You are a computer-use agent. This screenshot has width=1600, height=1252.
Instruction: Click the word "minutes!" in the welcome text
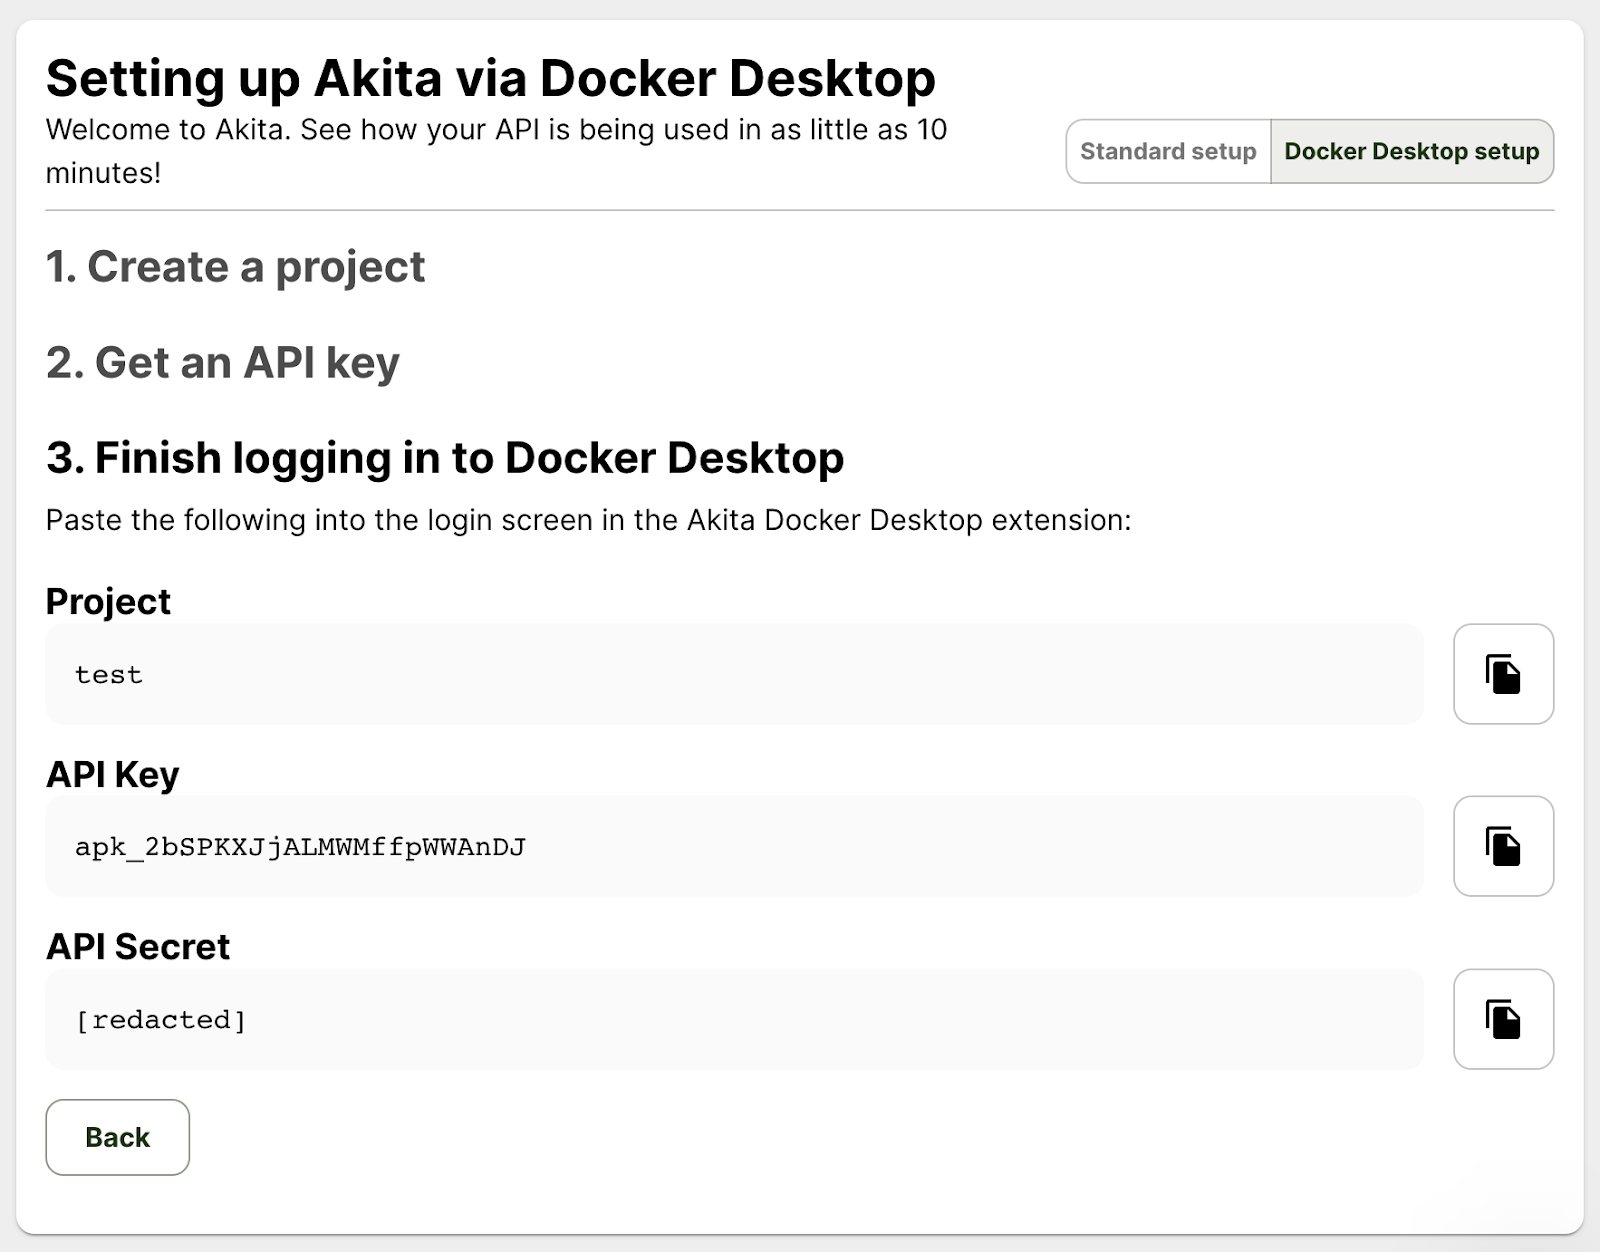[x=103, y=173]
